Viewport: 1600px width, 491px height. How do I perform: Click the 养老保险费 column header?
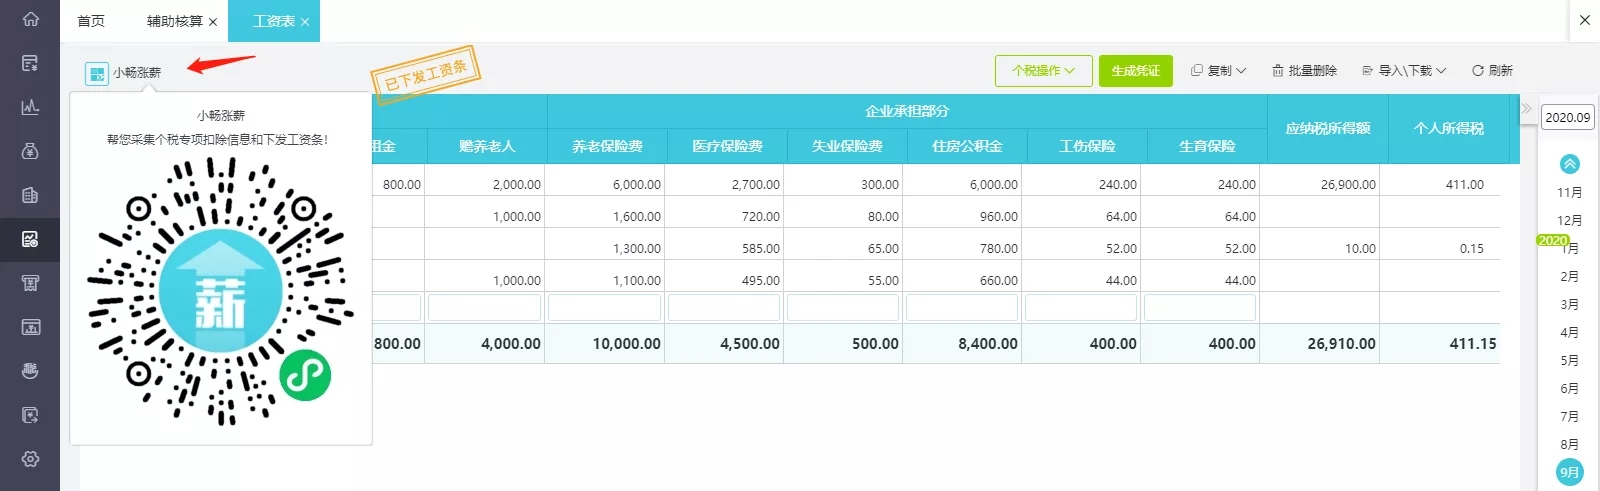607,146
